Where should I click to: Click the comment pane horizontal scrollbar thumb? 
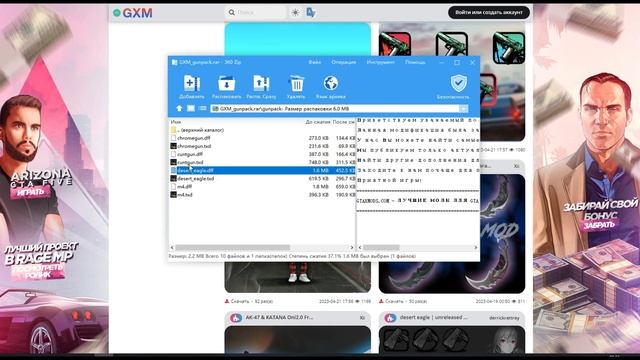pyautogui.click(x=381, y=248)
